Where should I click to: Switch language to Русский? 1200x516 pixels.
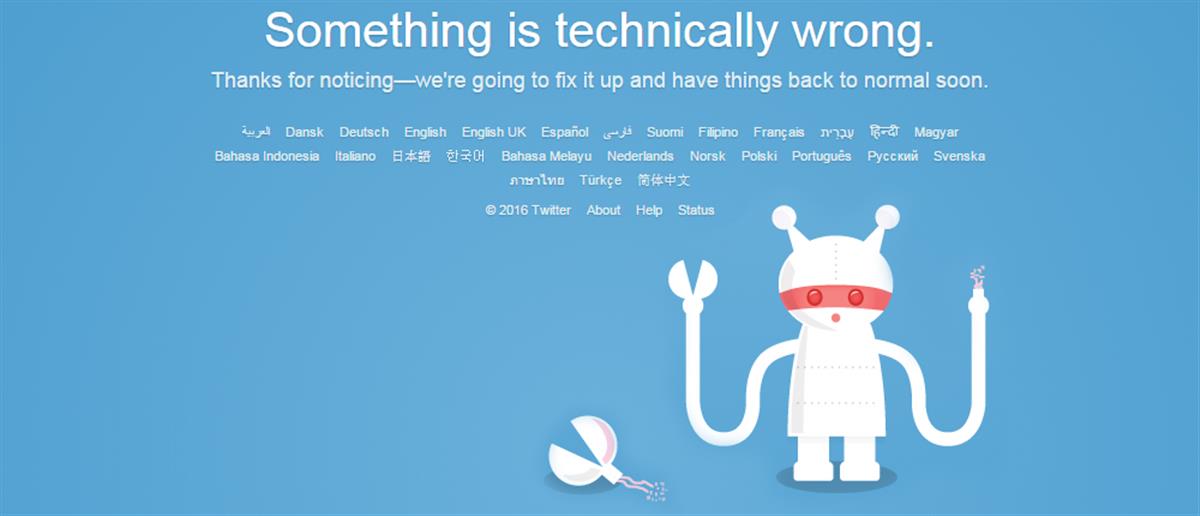pos(893,156)
